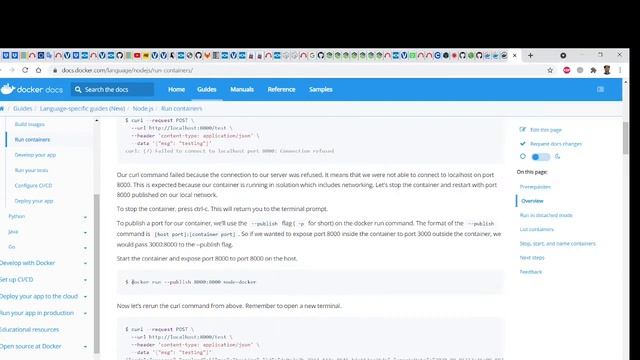Click the browser address bar URL
Viewport: 640px width, 360px height.
[127, 70]
